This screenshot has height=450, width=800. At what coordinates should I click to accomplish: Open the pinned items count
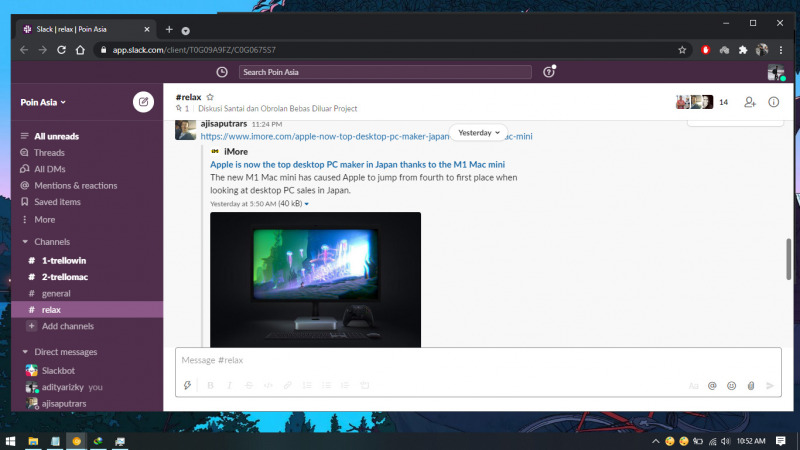(x=183, y=108)
